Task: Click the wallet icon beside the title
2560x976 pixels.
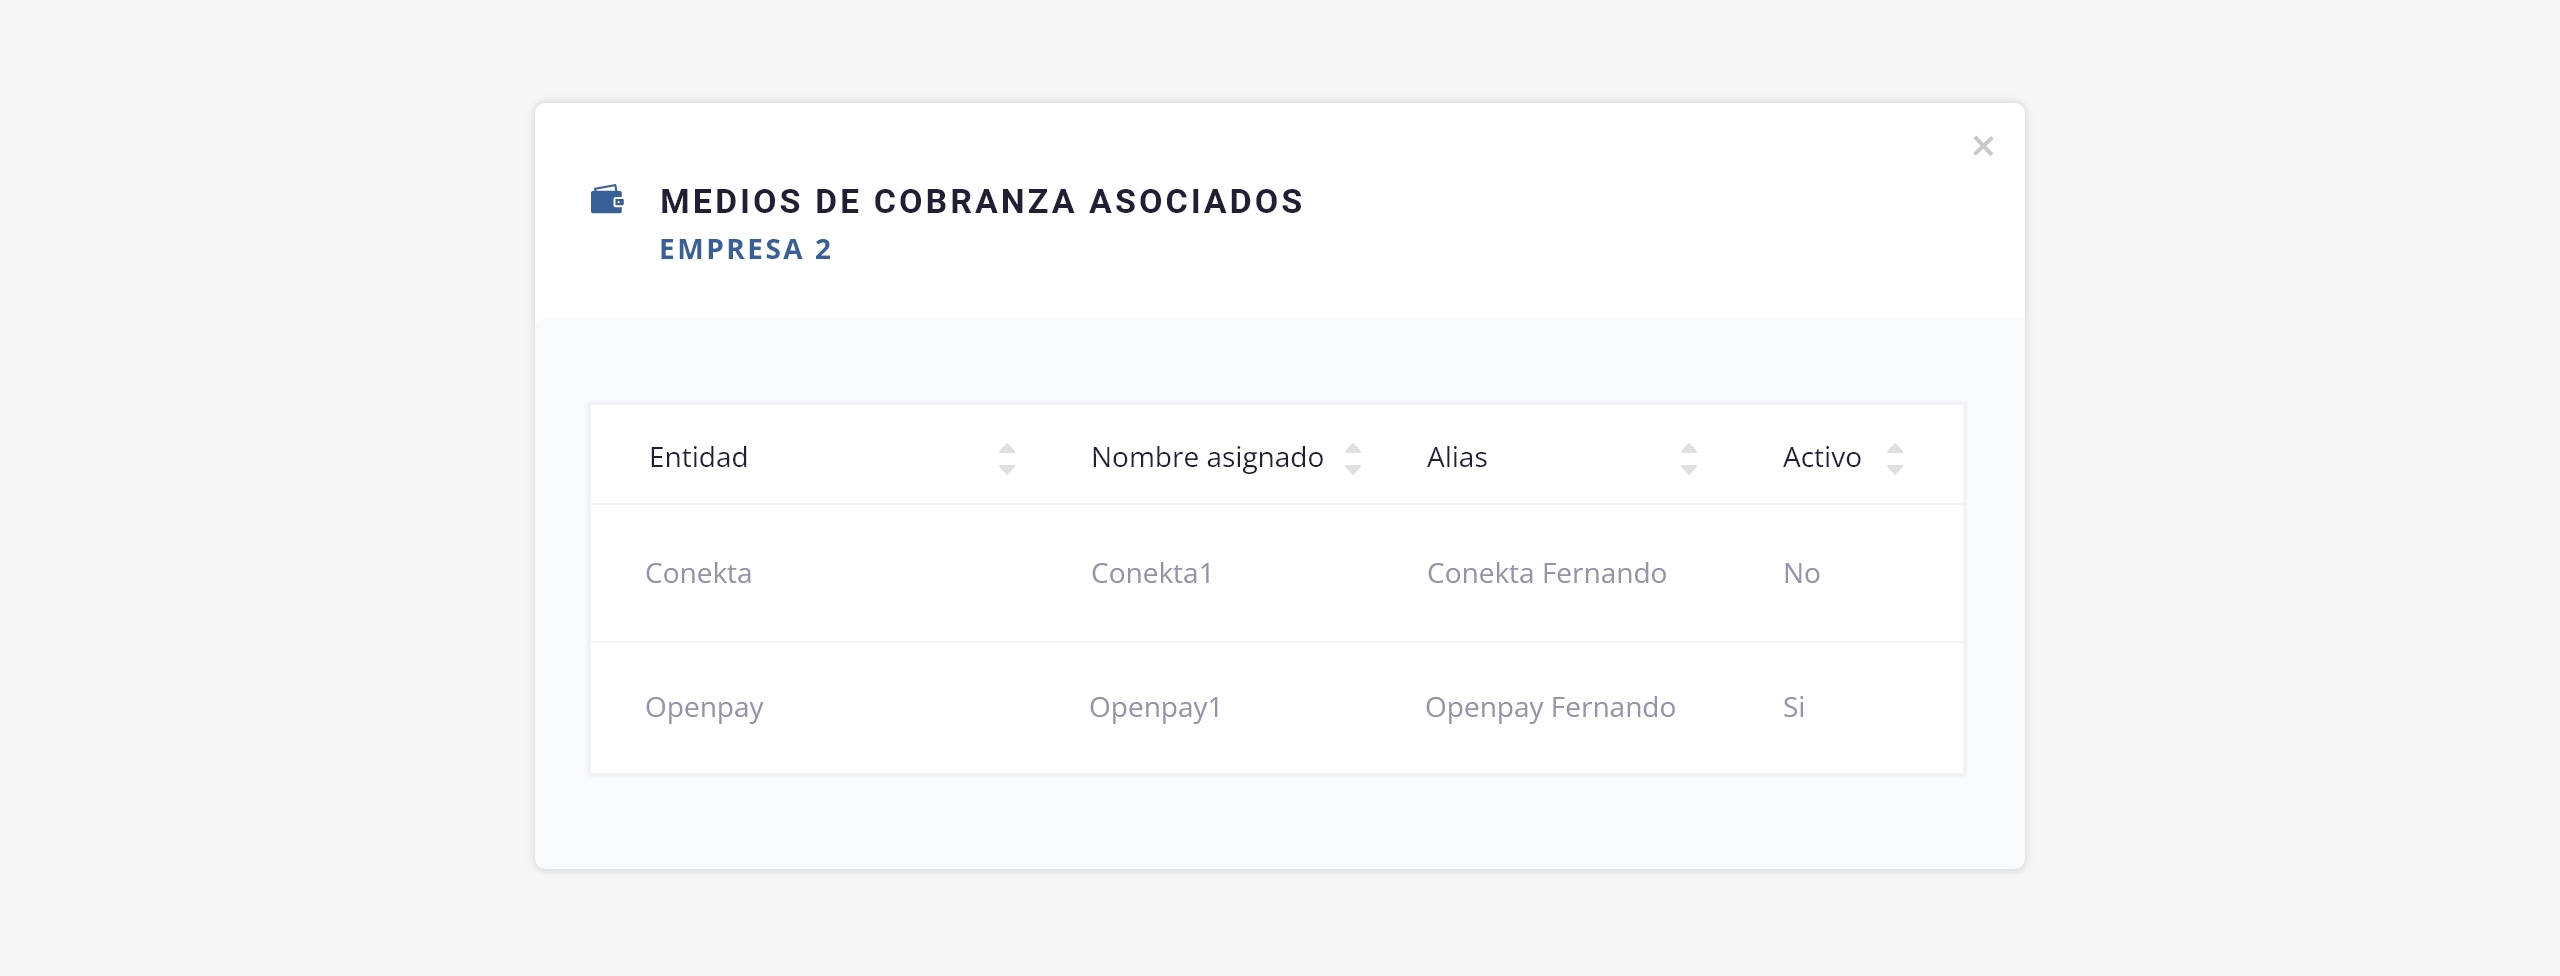Action: [x=607, y=200]
